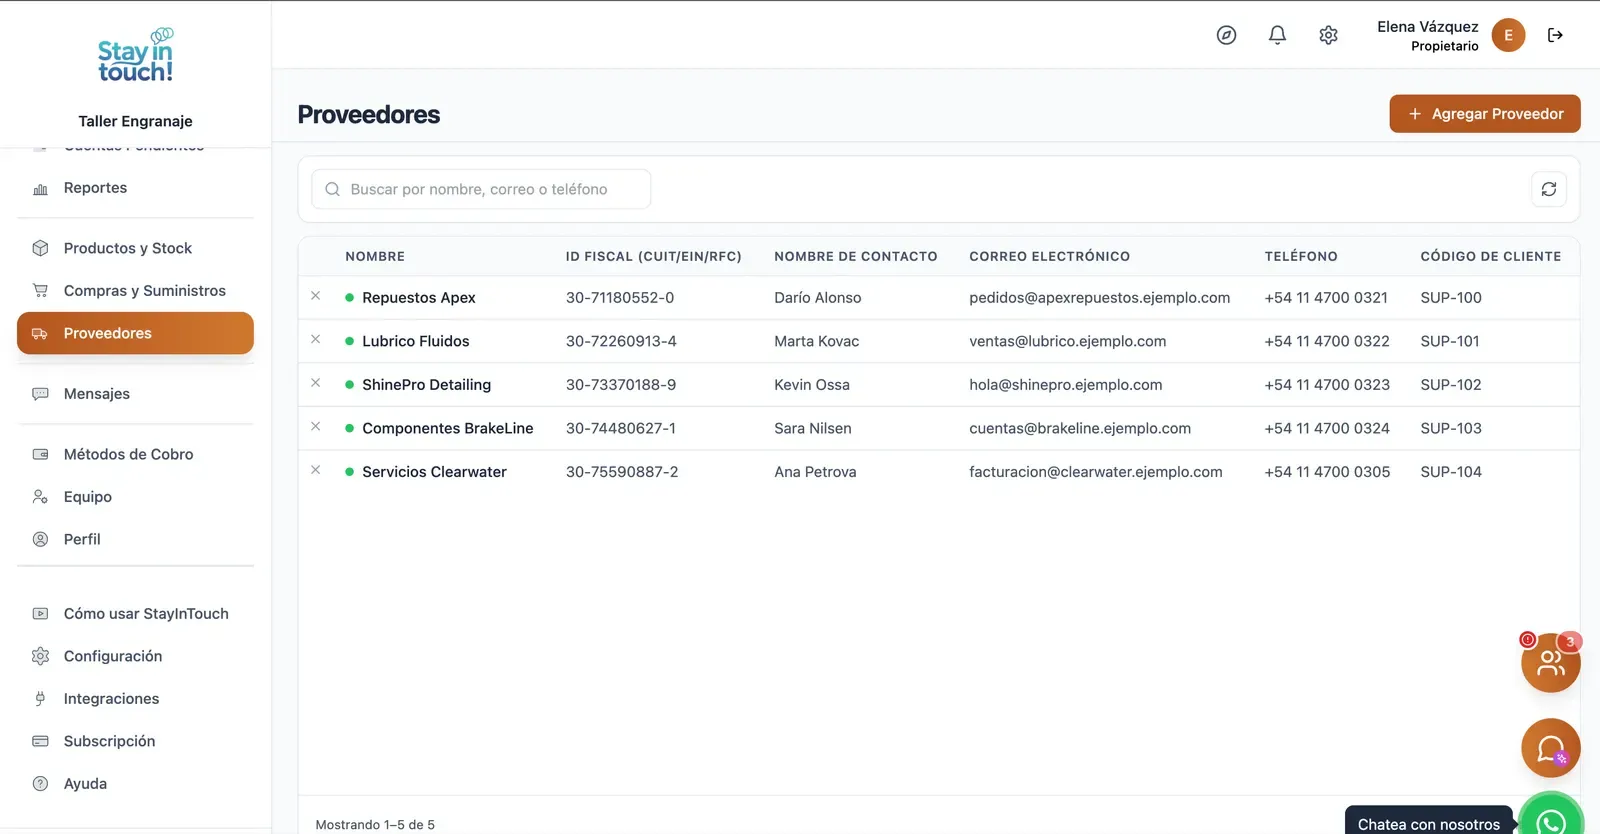Open the chat assistant floating bubble
Image resolution: width=1600 pixels, height=834 pixels.
point(1550,748)
